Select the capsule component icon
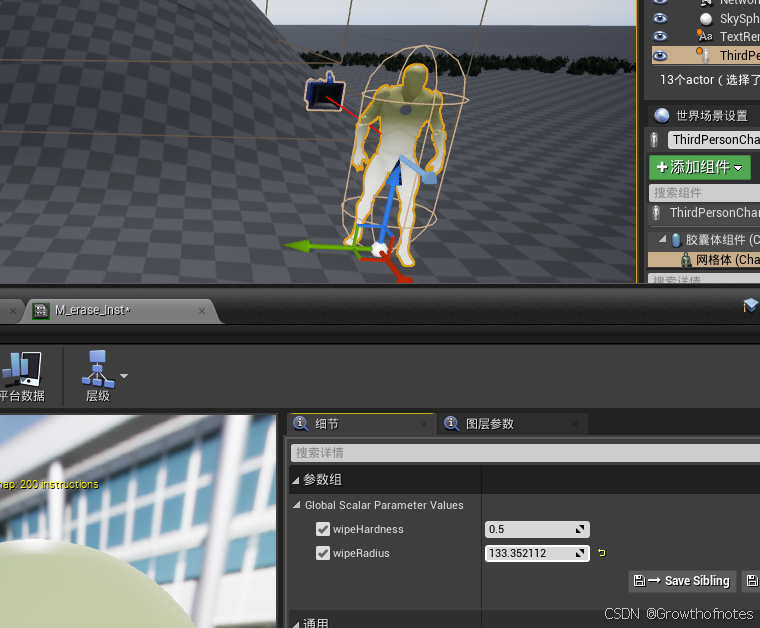 pyautogui.click(x=676, y=240)
